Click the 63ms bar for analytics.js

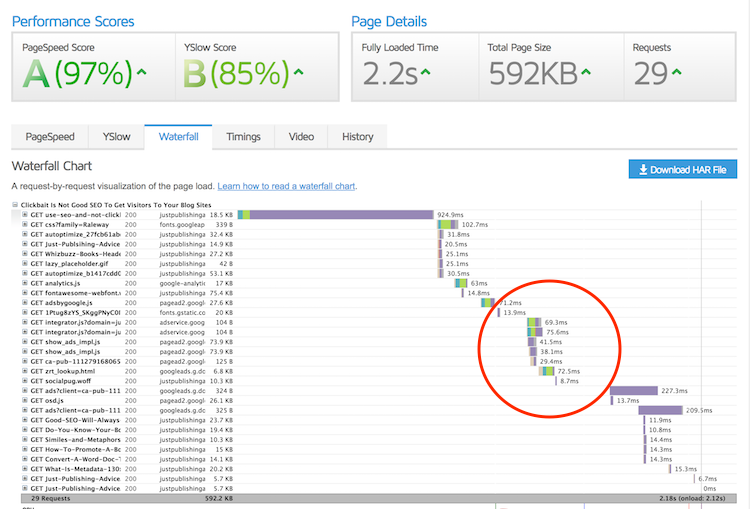pos(461,283)
